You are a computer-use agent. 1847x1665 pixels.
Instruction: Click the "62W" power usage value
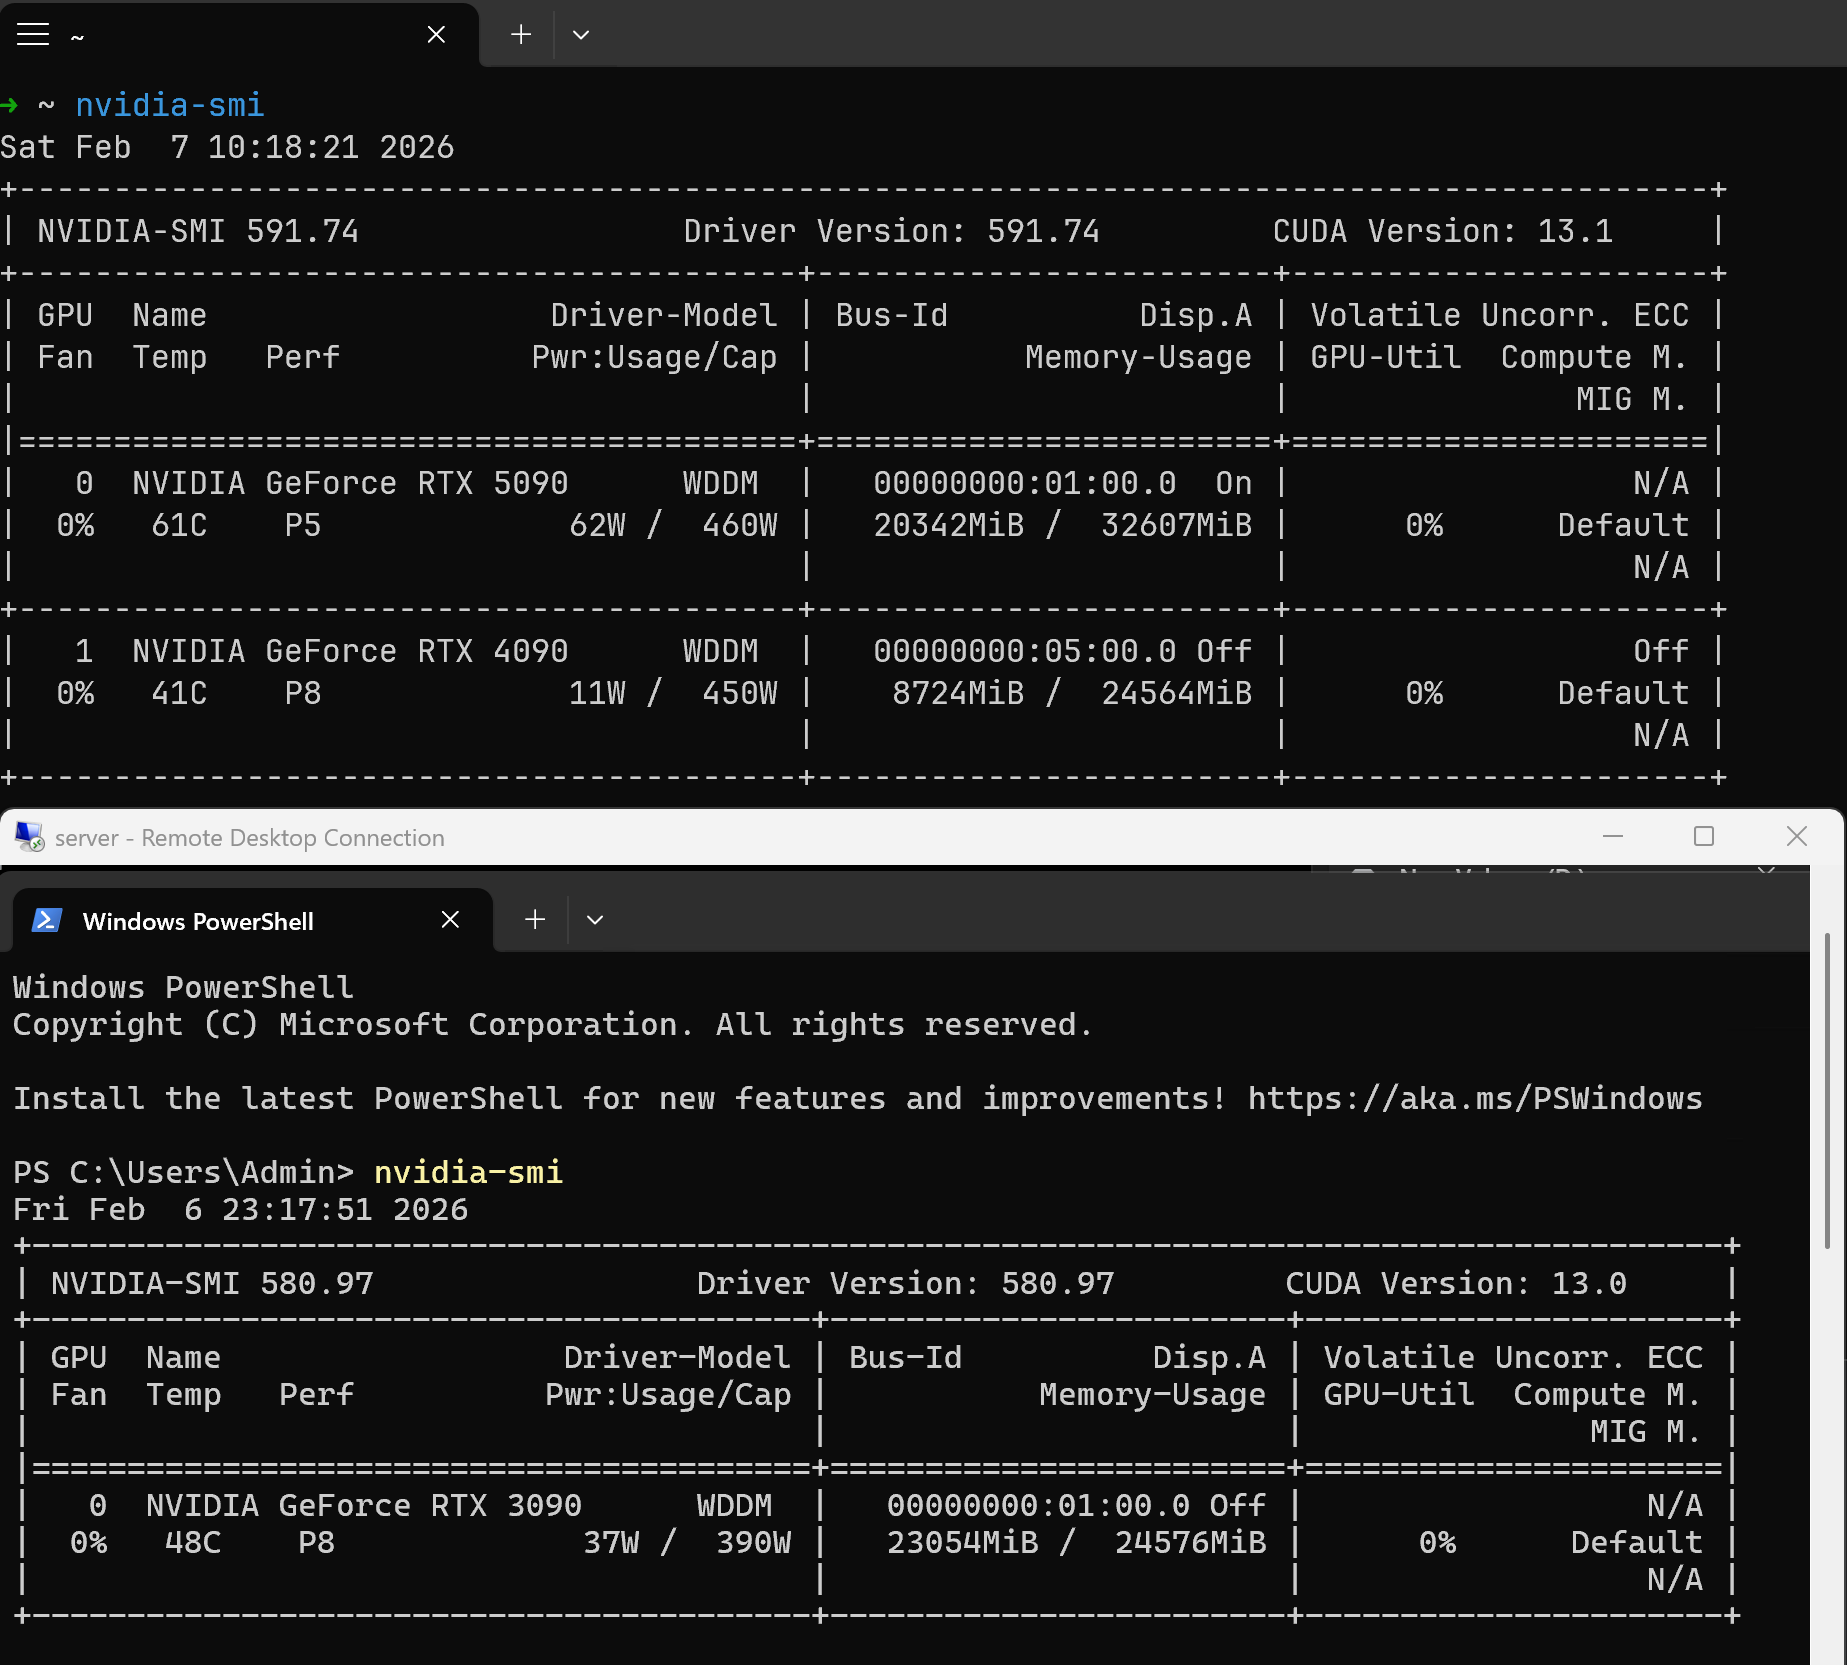pos(598,526)
